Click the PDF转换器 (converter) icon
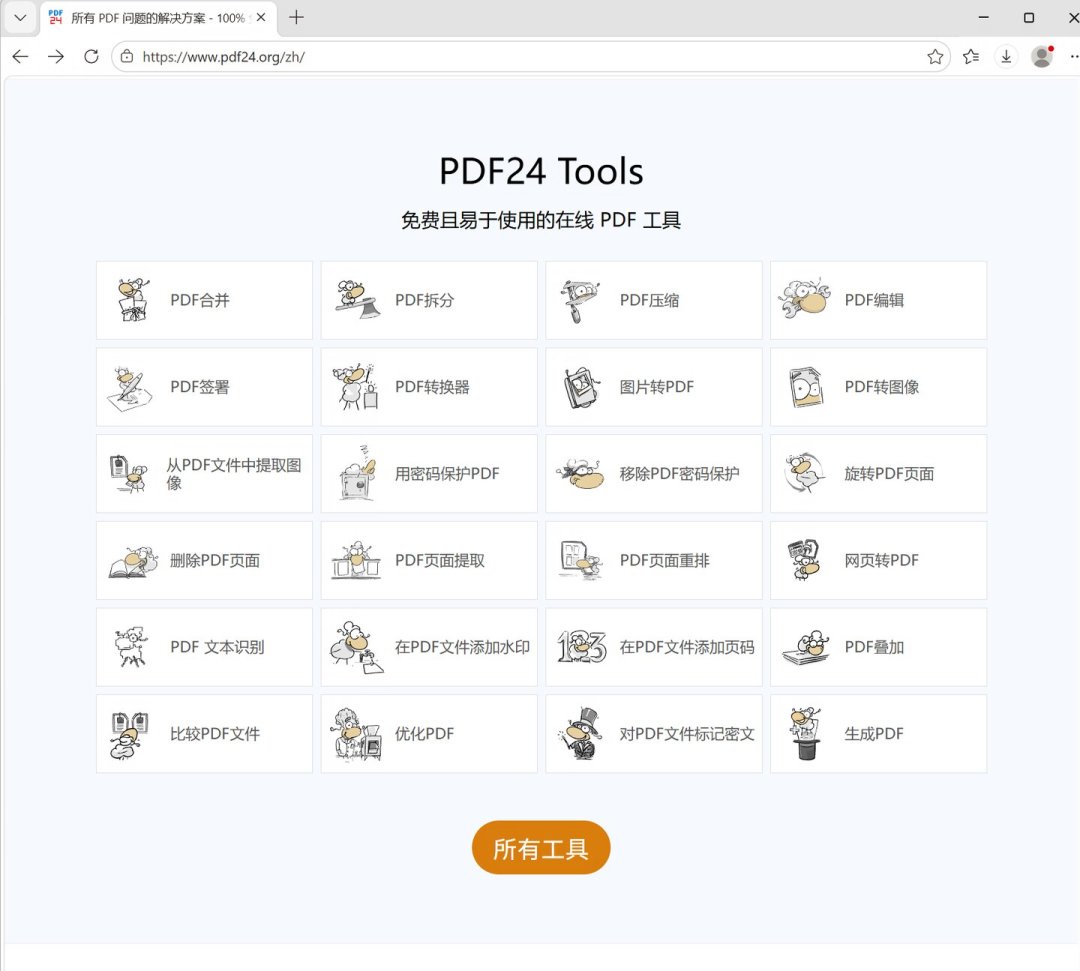This screenshot has height=971, width=1080. click(356, 388)
